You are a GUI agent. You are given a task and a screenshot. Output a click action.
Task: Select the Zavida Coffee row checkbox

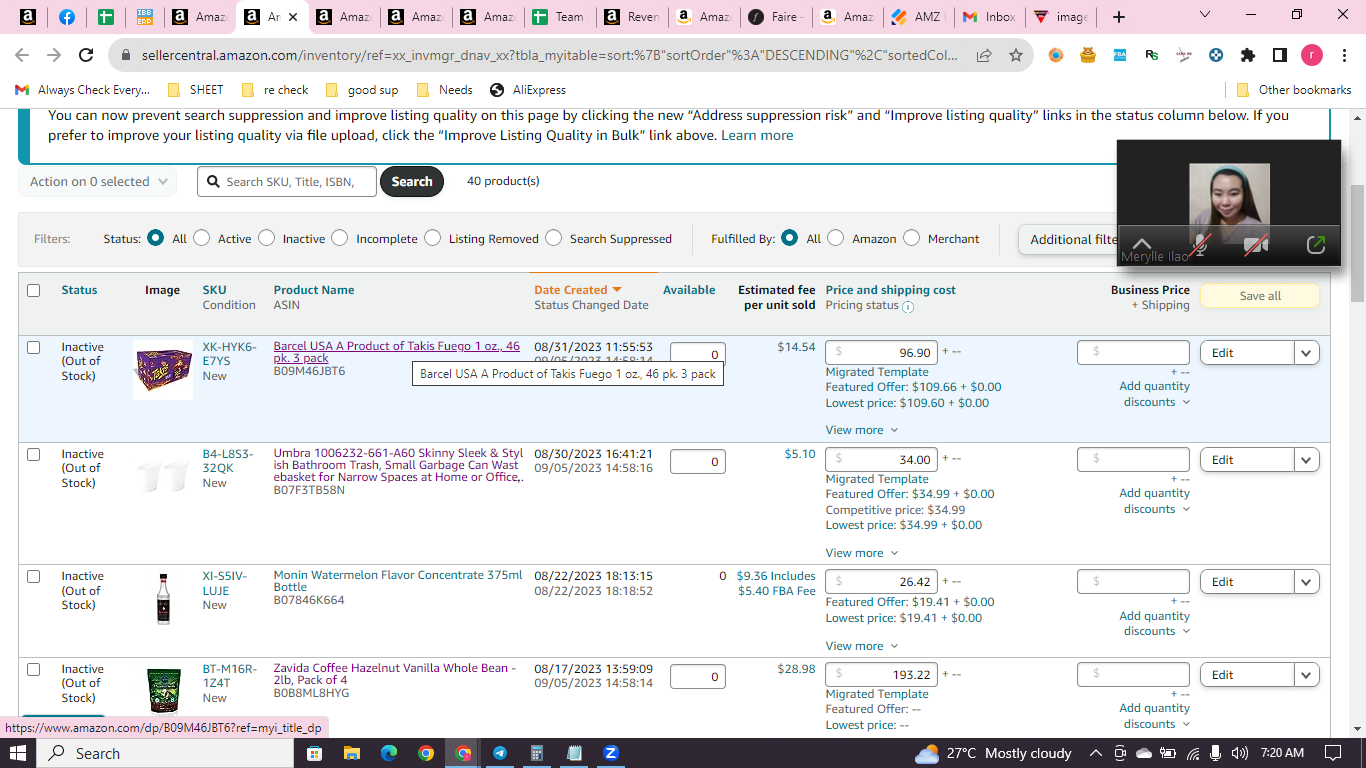[x=33, y=669]
